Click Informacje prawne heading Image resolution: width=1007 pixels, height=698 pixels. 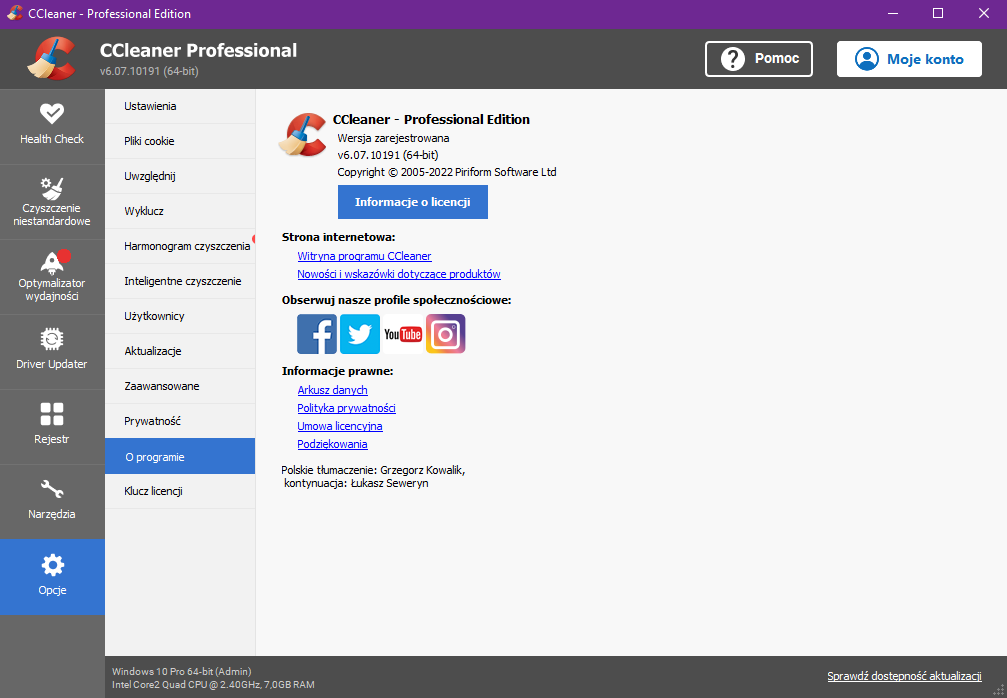(337, 371)
